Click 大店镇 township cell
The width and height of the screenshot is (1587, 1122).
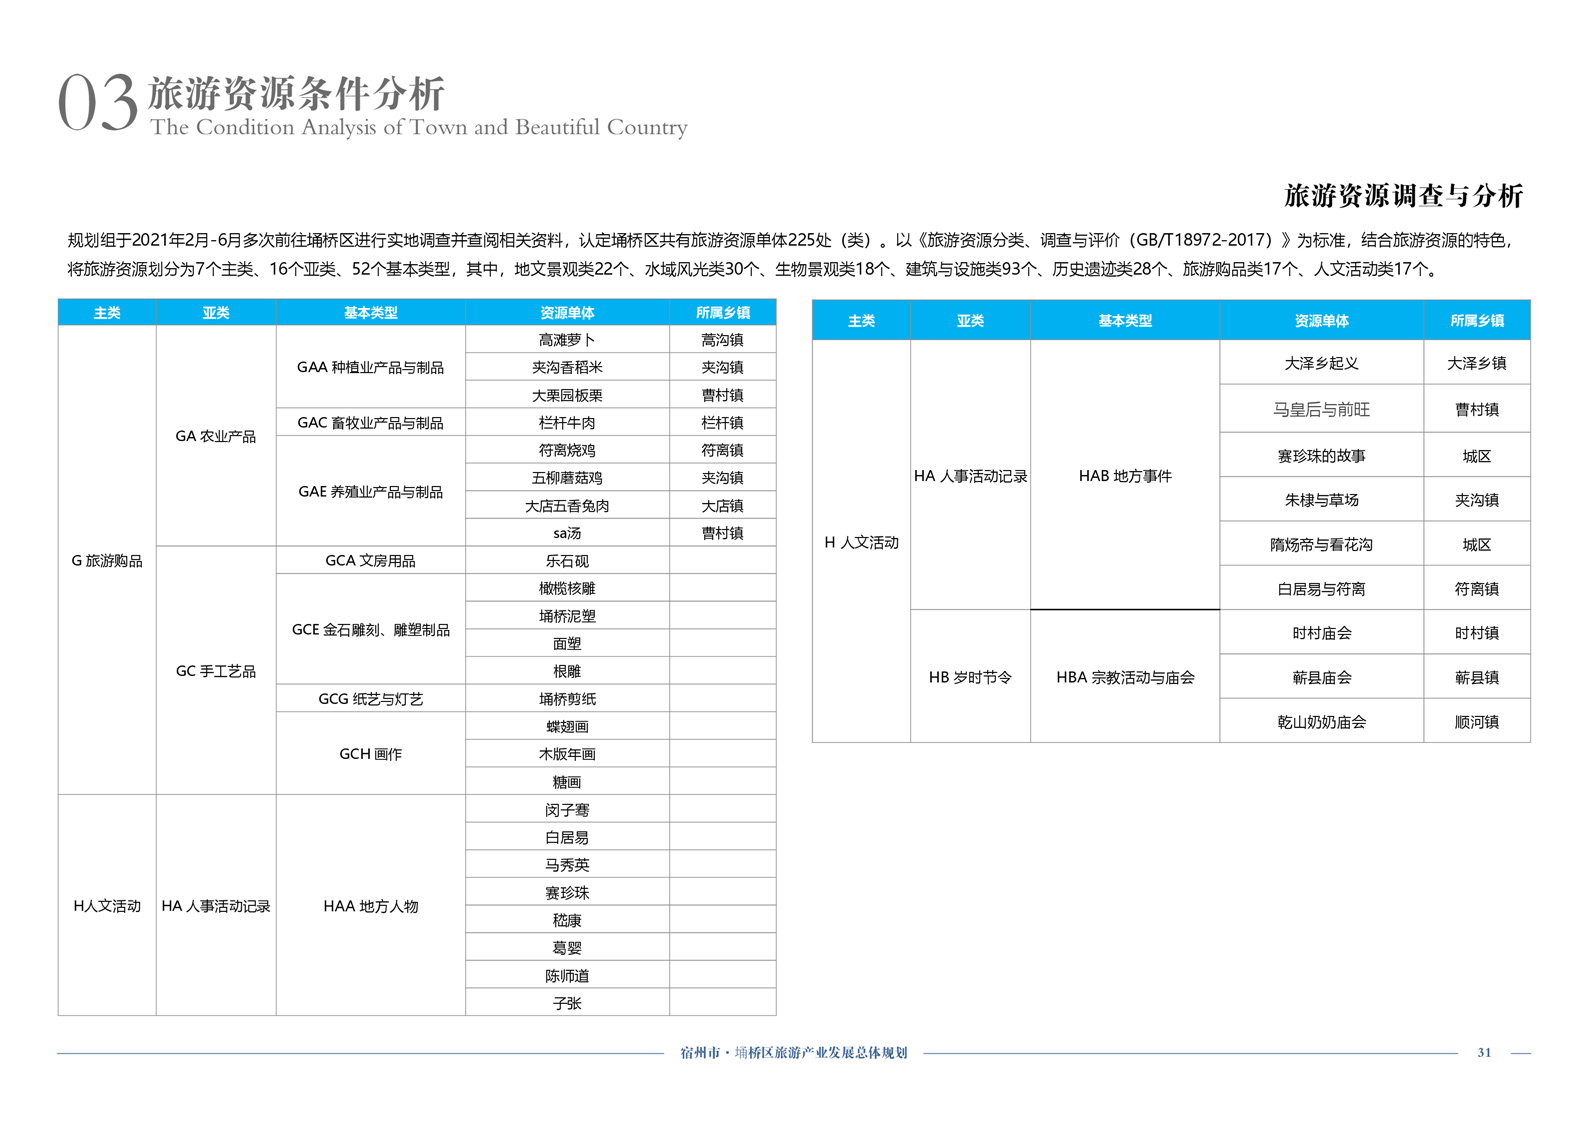pos(722,506)
